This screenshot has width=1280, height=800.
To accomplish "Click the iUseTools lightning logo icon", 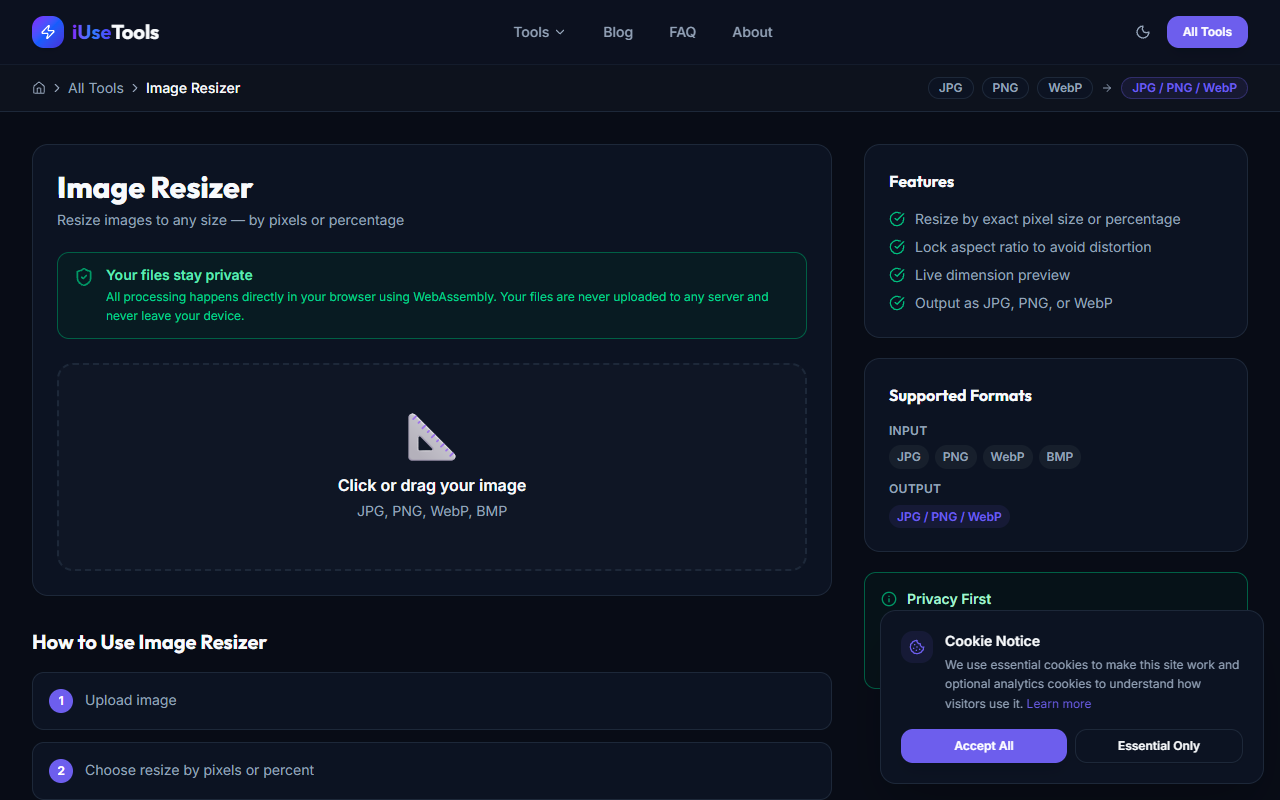I will pos(47,31).
